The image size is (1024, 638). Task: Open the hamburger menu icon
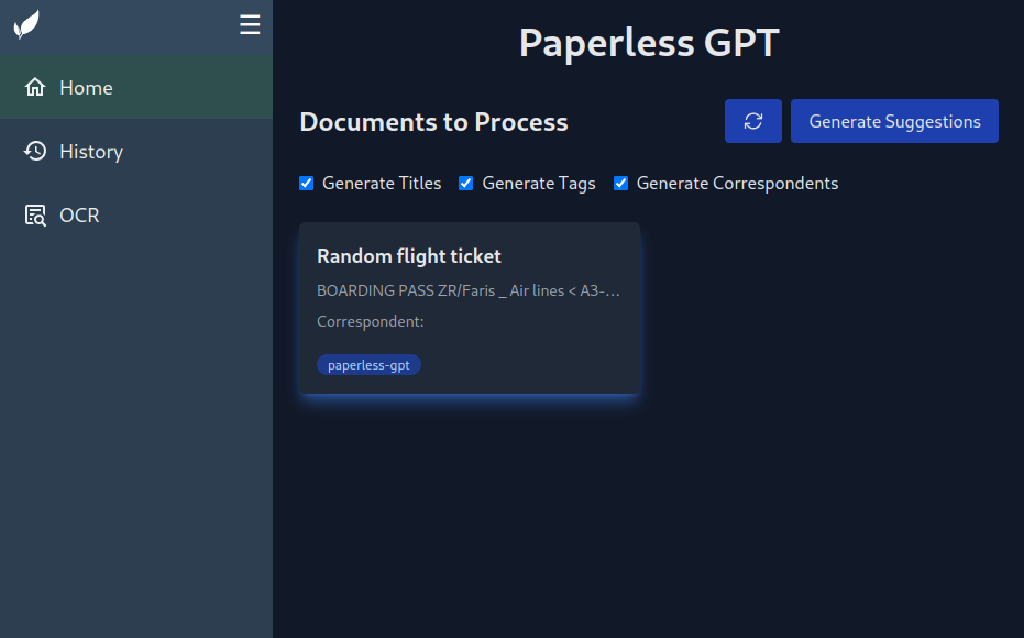coord(249,24)
